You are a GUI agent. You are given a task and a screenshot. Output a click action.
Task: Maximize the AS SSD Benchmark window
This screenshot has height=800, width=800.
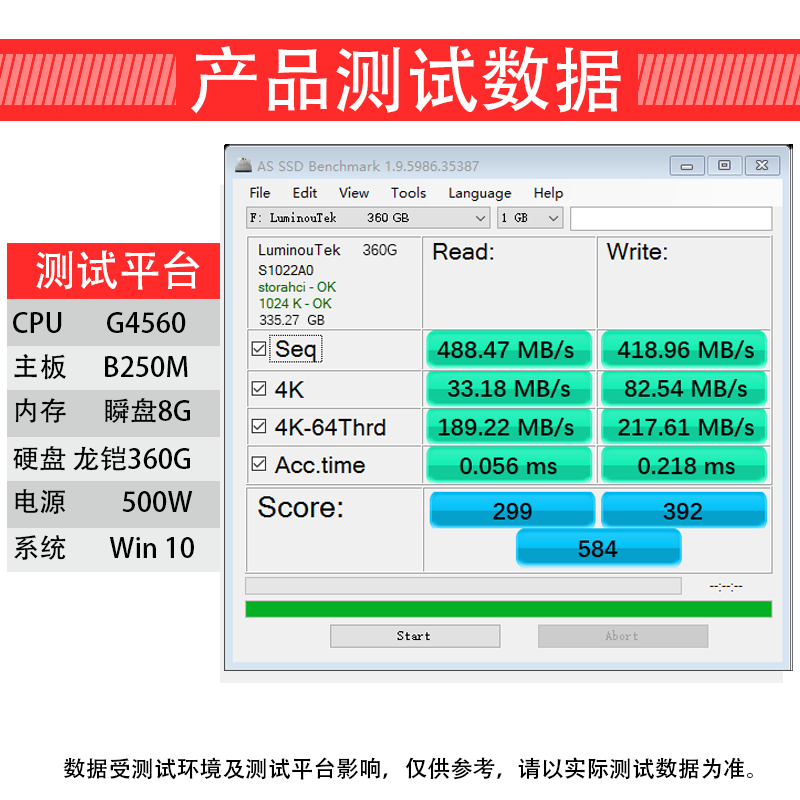coord(724,165)
